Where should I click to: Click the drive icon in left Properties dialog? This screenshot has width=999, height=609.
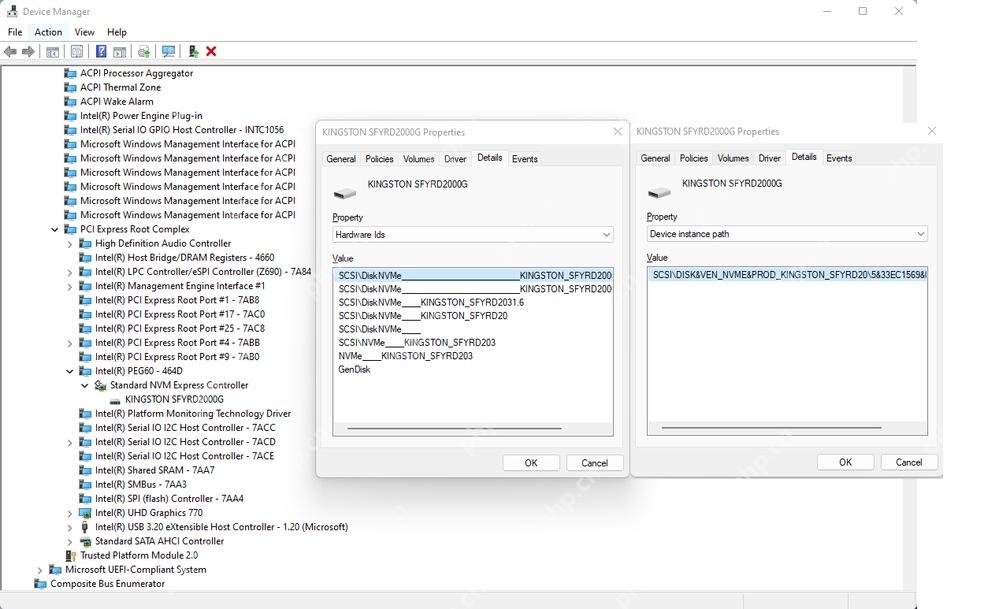pos(345,193)
